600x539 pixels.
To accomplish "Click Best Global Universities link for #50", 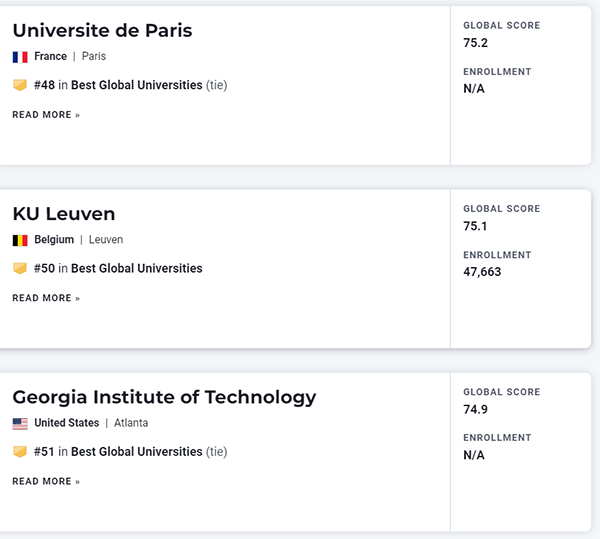I will (x=136, y=268).
